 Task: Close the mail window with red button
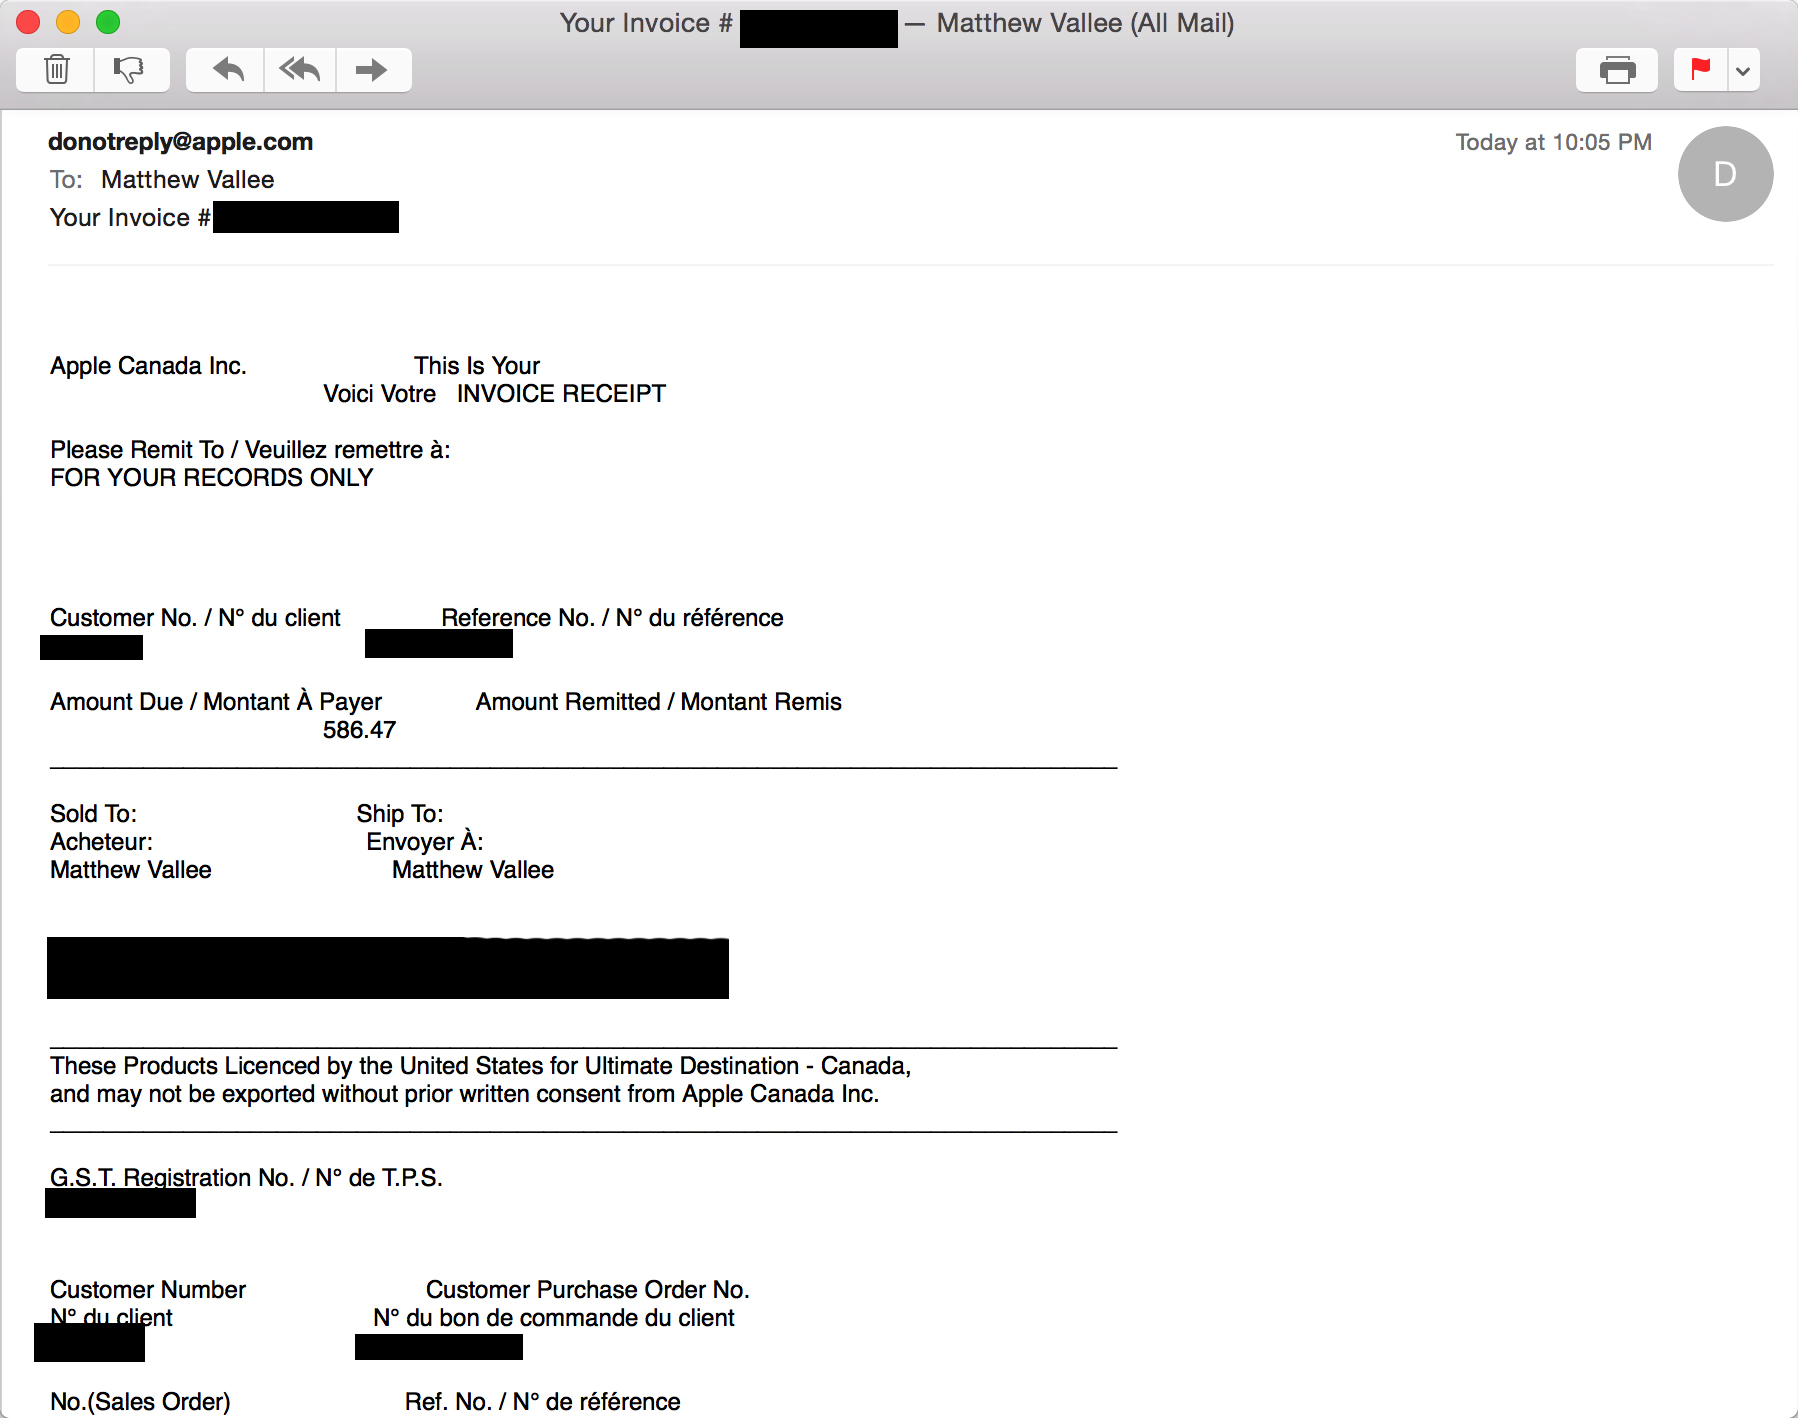[x=28, y=22]
